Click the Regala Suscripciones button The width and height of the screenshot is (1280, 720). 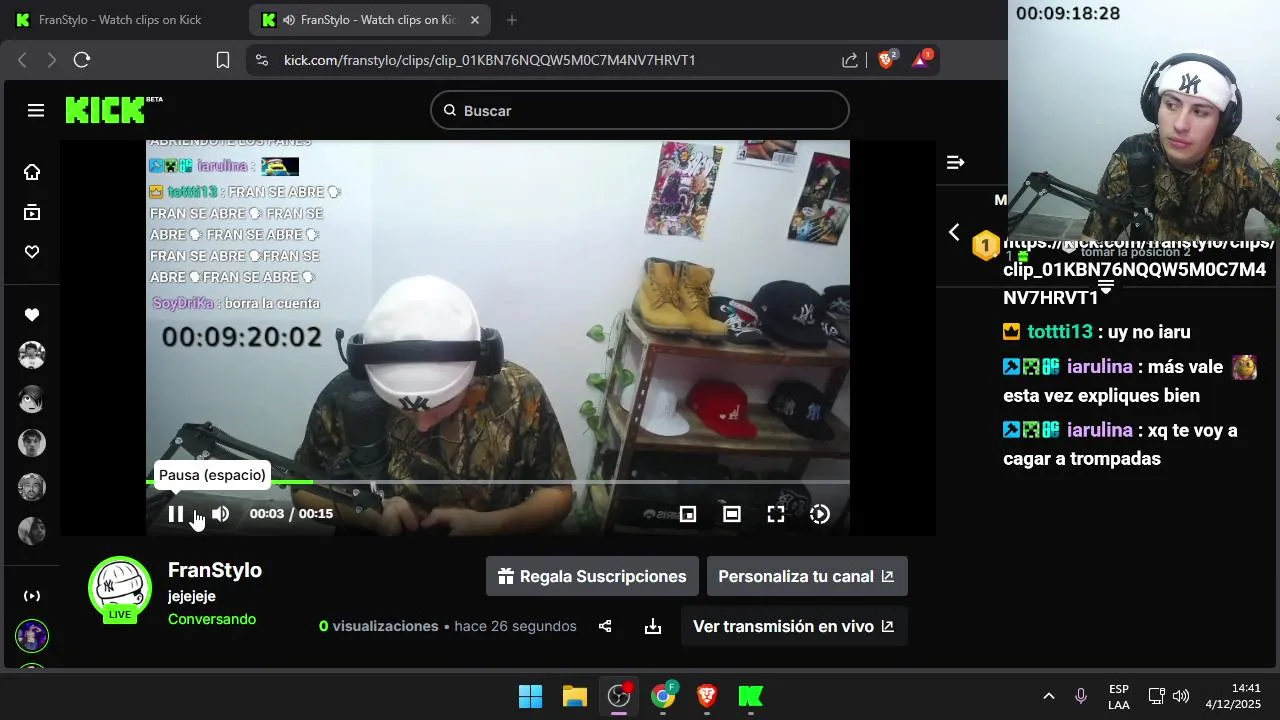coord(592,576)
